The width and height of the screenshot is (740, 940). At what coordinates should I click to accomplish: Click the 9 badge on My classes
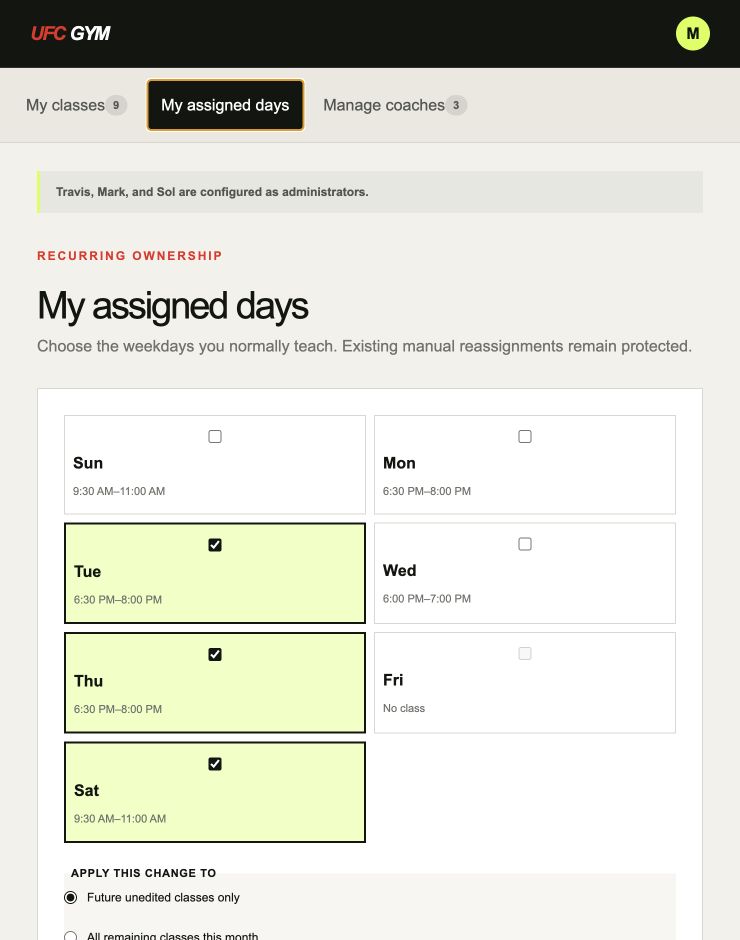point(116,105)
